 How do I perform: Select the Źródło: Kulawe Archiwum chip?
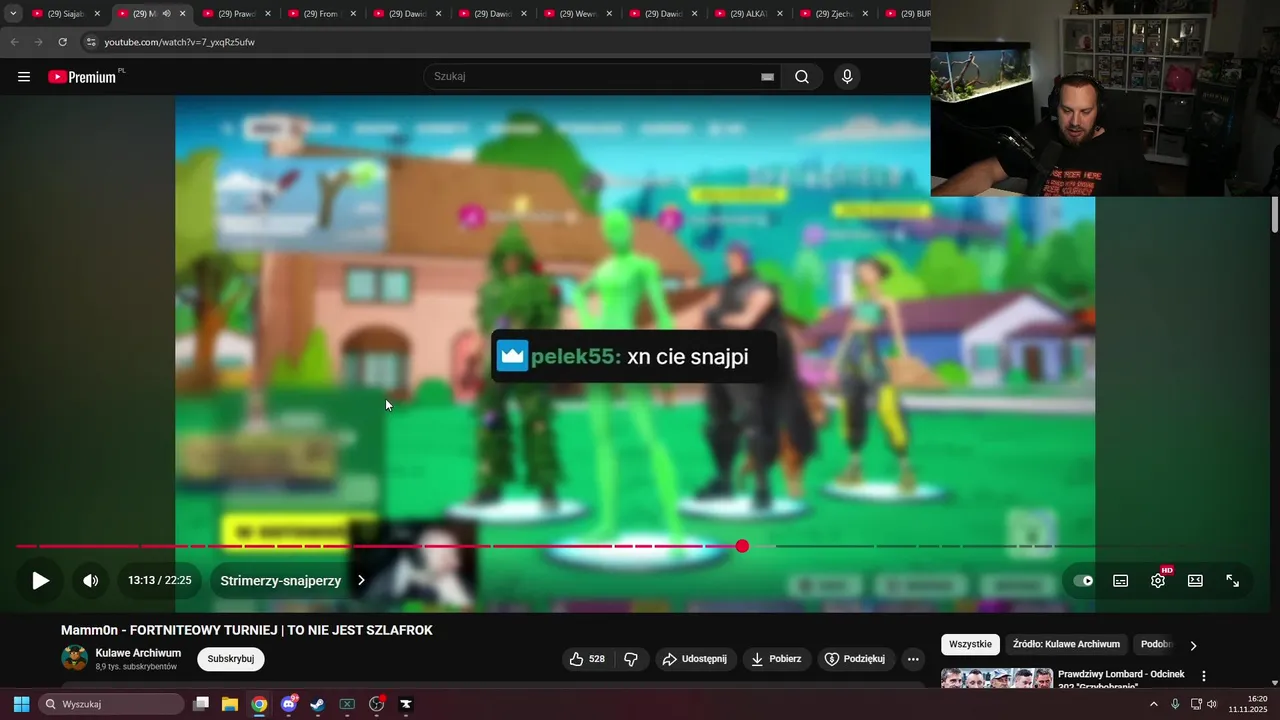tap(1066, 645)
